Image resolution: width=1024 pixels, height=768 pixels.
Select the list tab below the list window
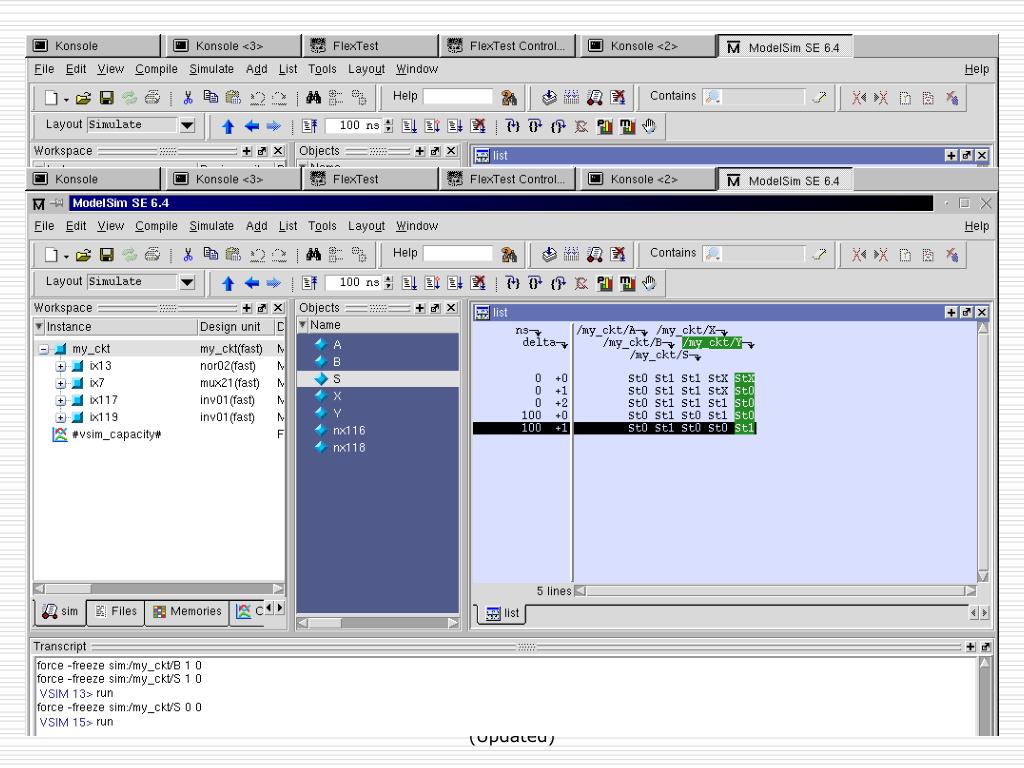coord(502,613)
